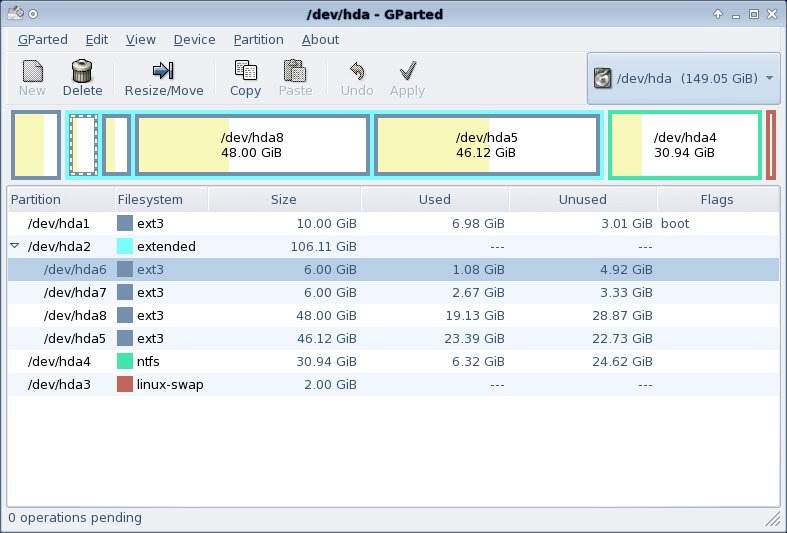Select the first partition block in disk map
This screenshot has height=533, width=787.
(36, 145)
